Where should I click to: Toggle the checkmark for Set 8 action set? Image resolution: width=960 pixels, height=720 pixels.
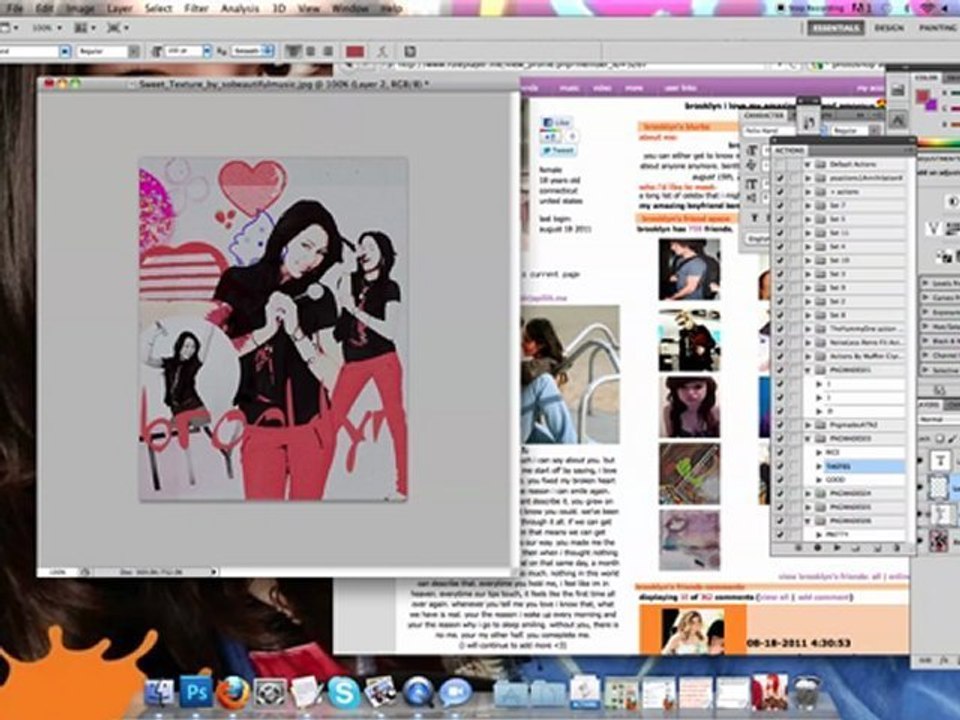coord(780,315)
